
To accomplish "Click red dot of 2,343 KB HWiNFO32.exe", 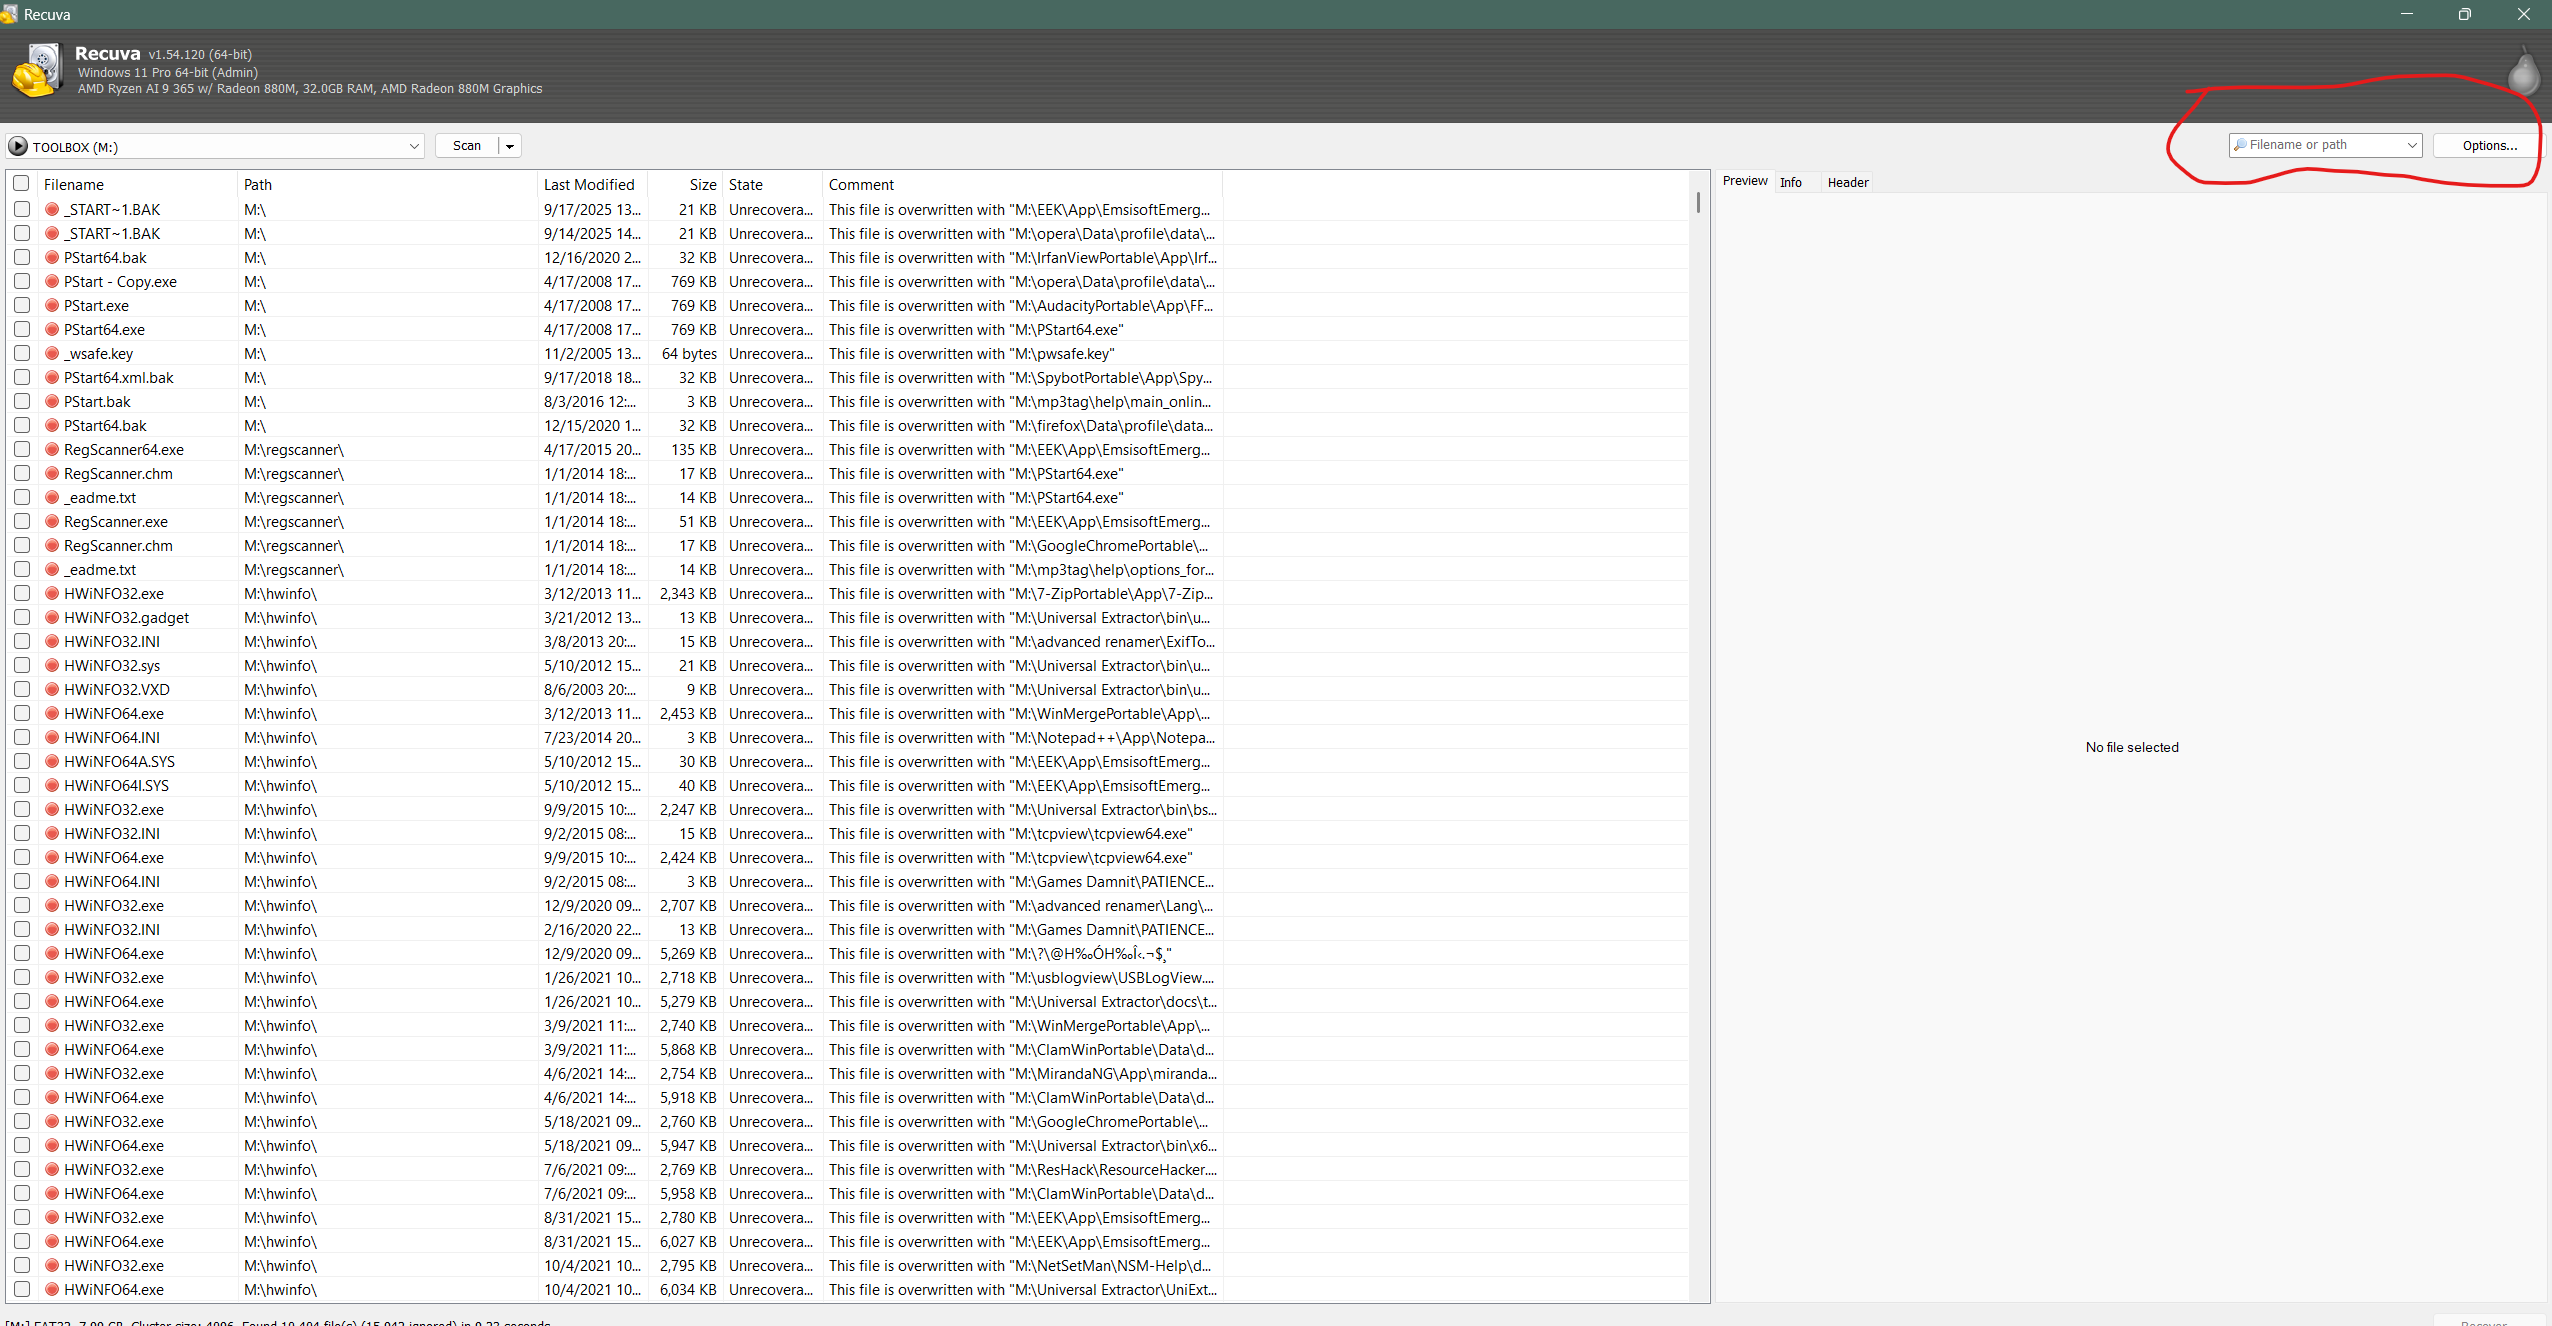I will tap(52, 594).
